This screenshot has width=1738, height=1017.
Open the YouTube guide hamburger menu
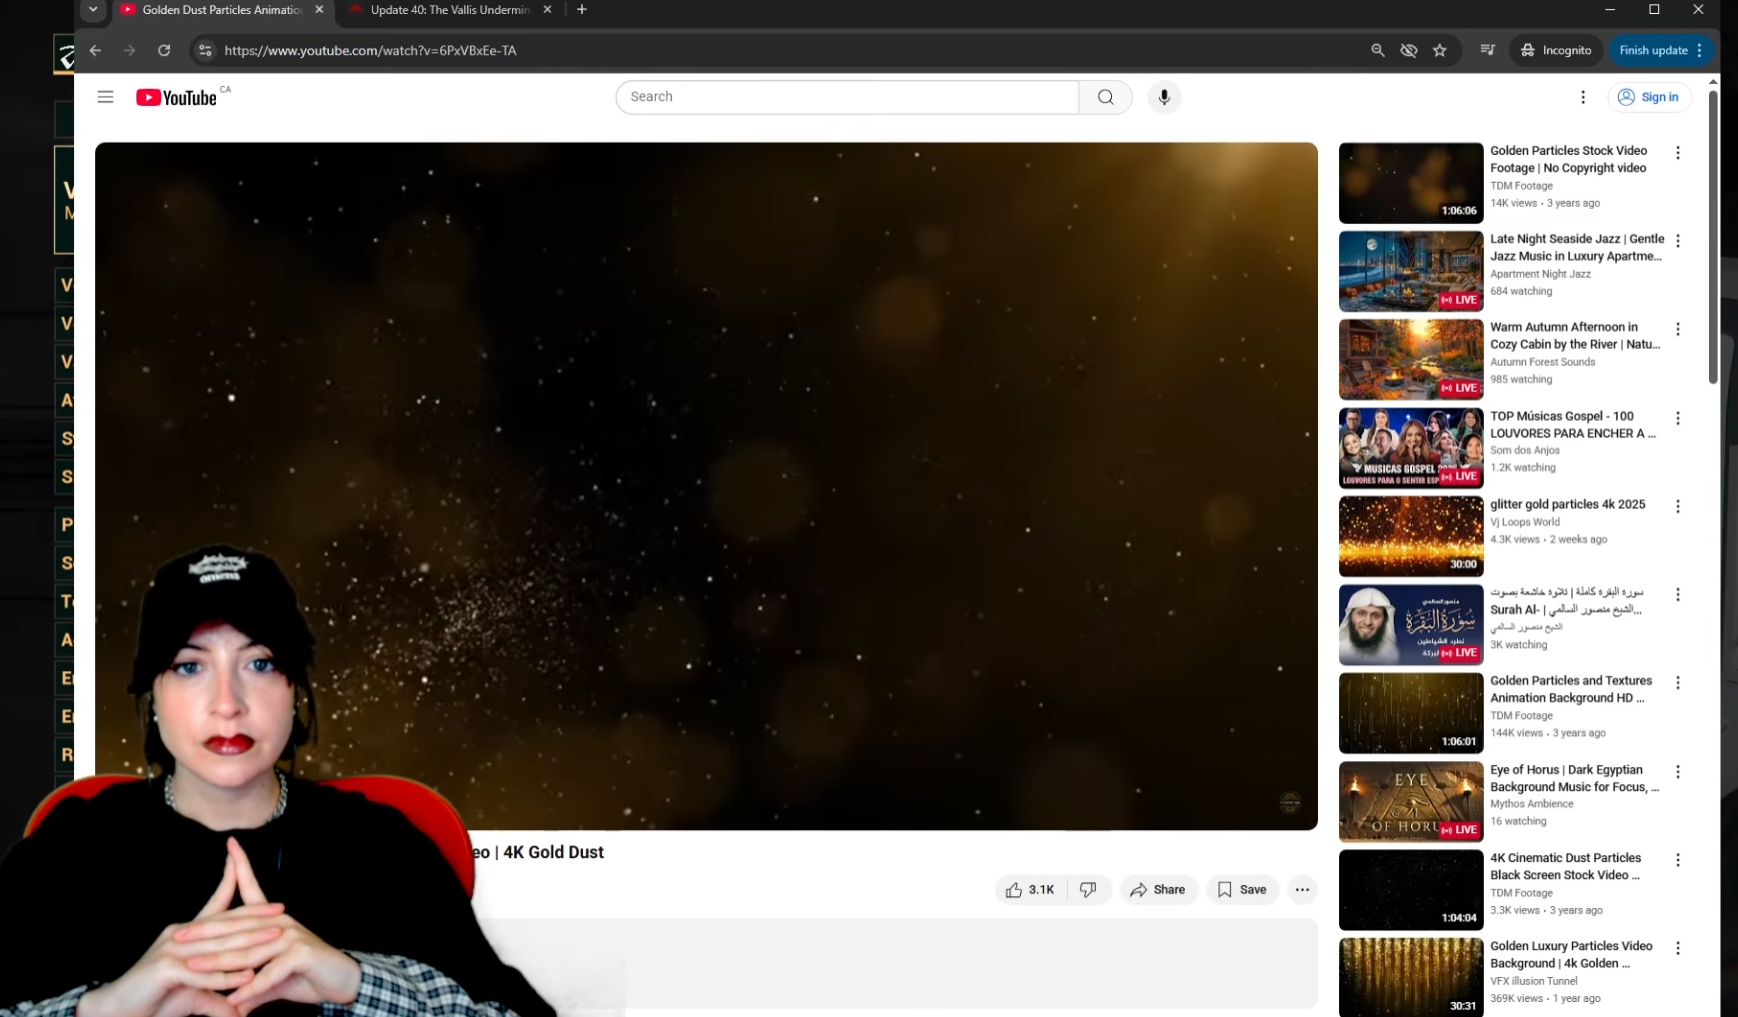pos(105,97)
